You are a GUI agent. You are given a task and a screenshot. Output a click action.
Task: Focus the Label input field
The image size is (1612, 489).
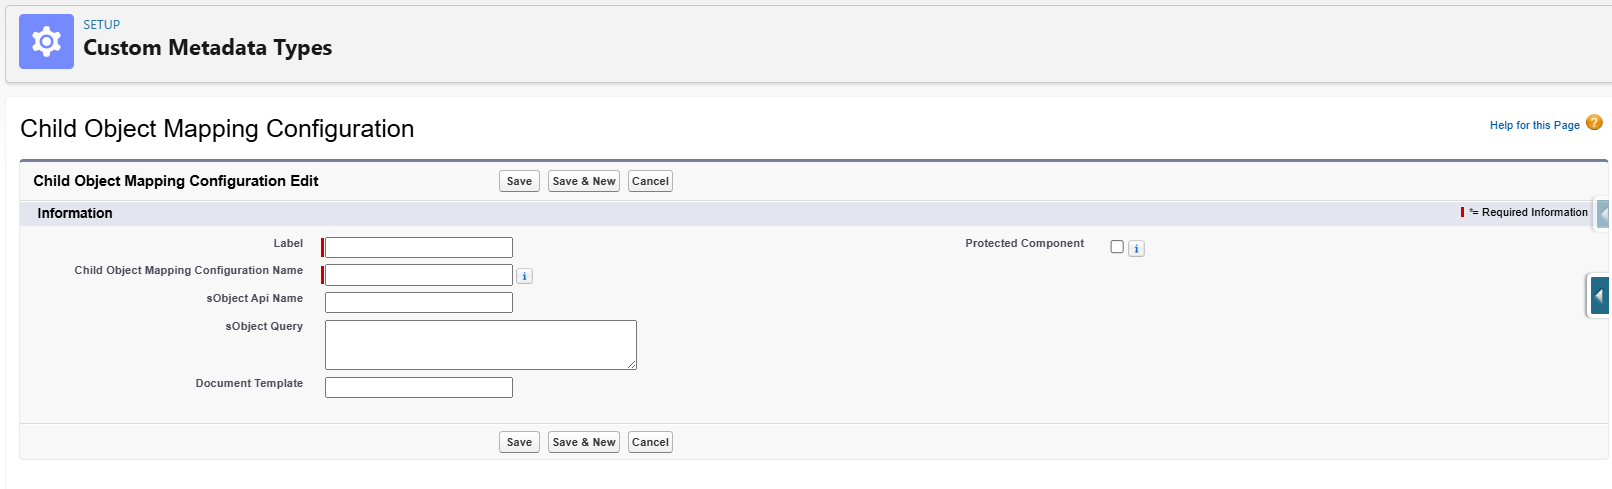click(x=419, y=247)
